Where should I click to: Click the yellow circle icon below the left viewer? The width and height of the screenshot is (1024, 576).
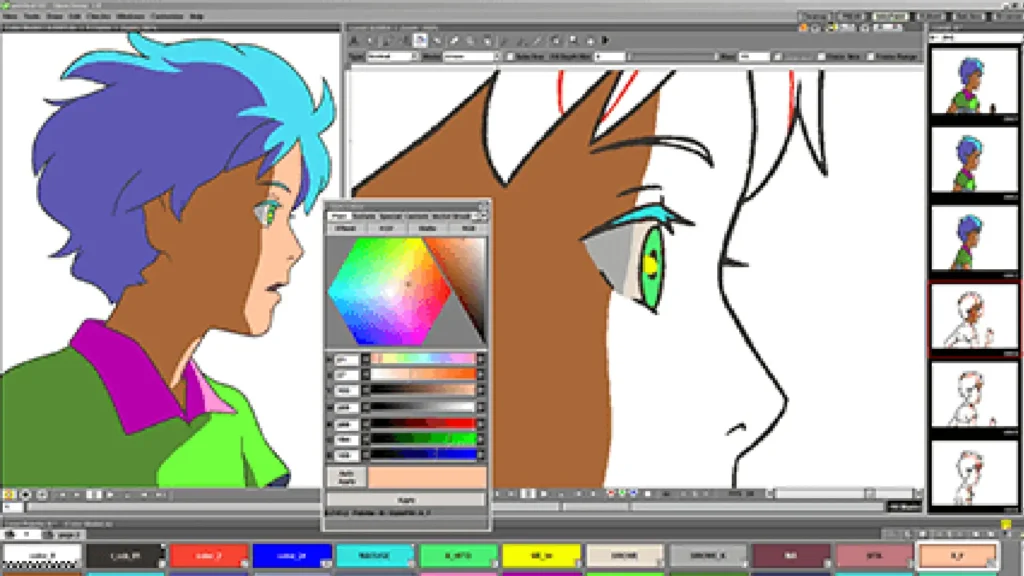tap(8, 495)
